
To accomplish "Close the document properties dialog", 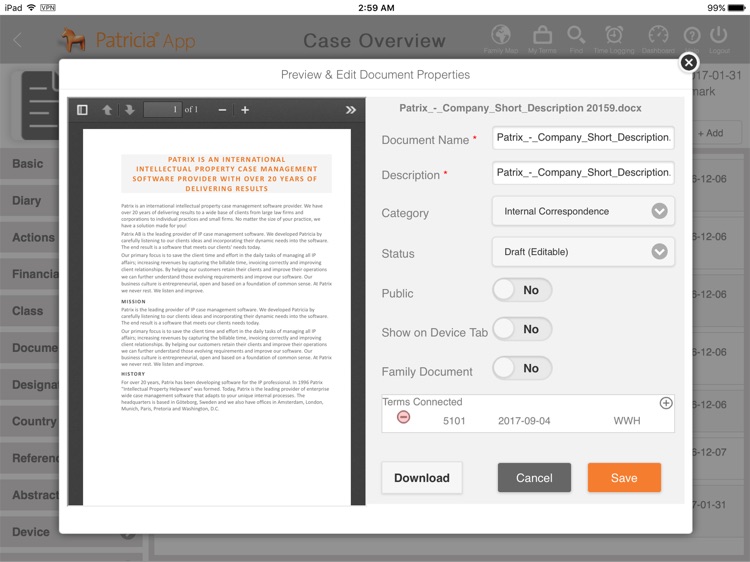I will tap(688, 62).
